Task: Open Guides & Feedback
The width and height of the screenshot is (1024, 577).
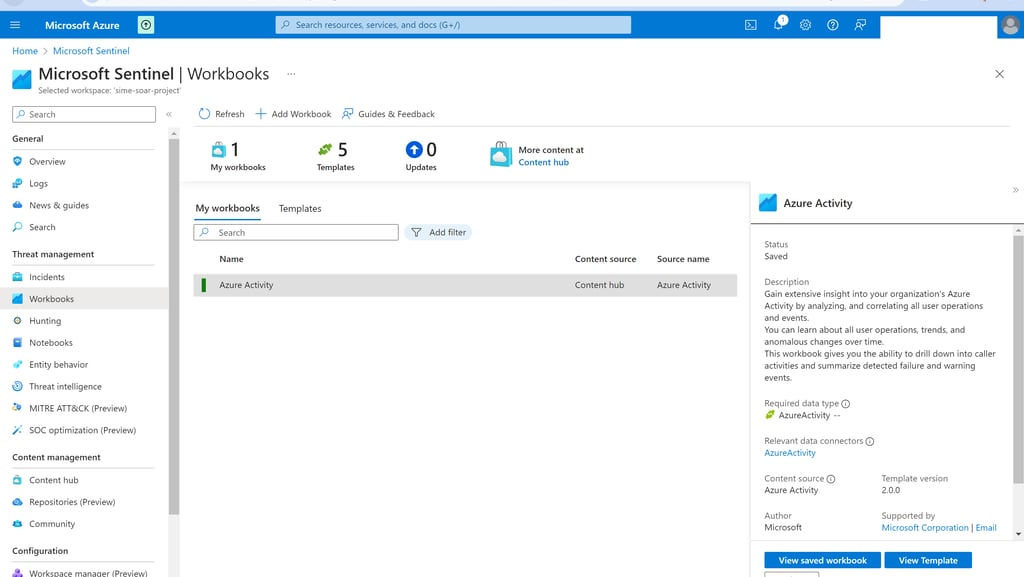Action: [x=388, y=114]
